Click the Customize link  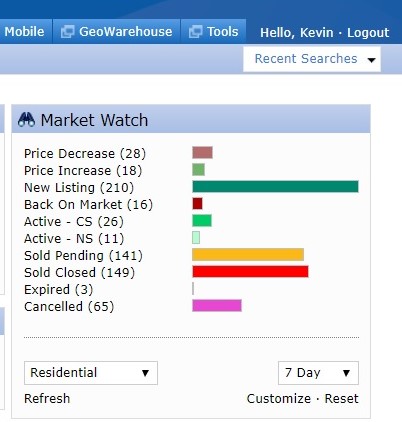tap(279, 398)
